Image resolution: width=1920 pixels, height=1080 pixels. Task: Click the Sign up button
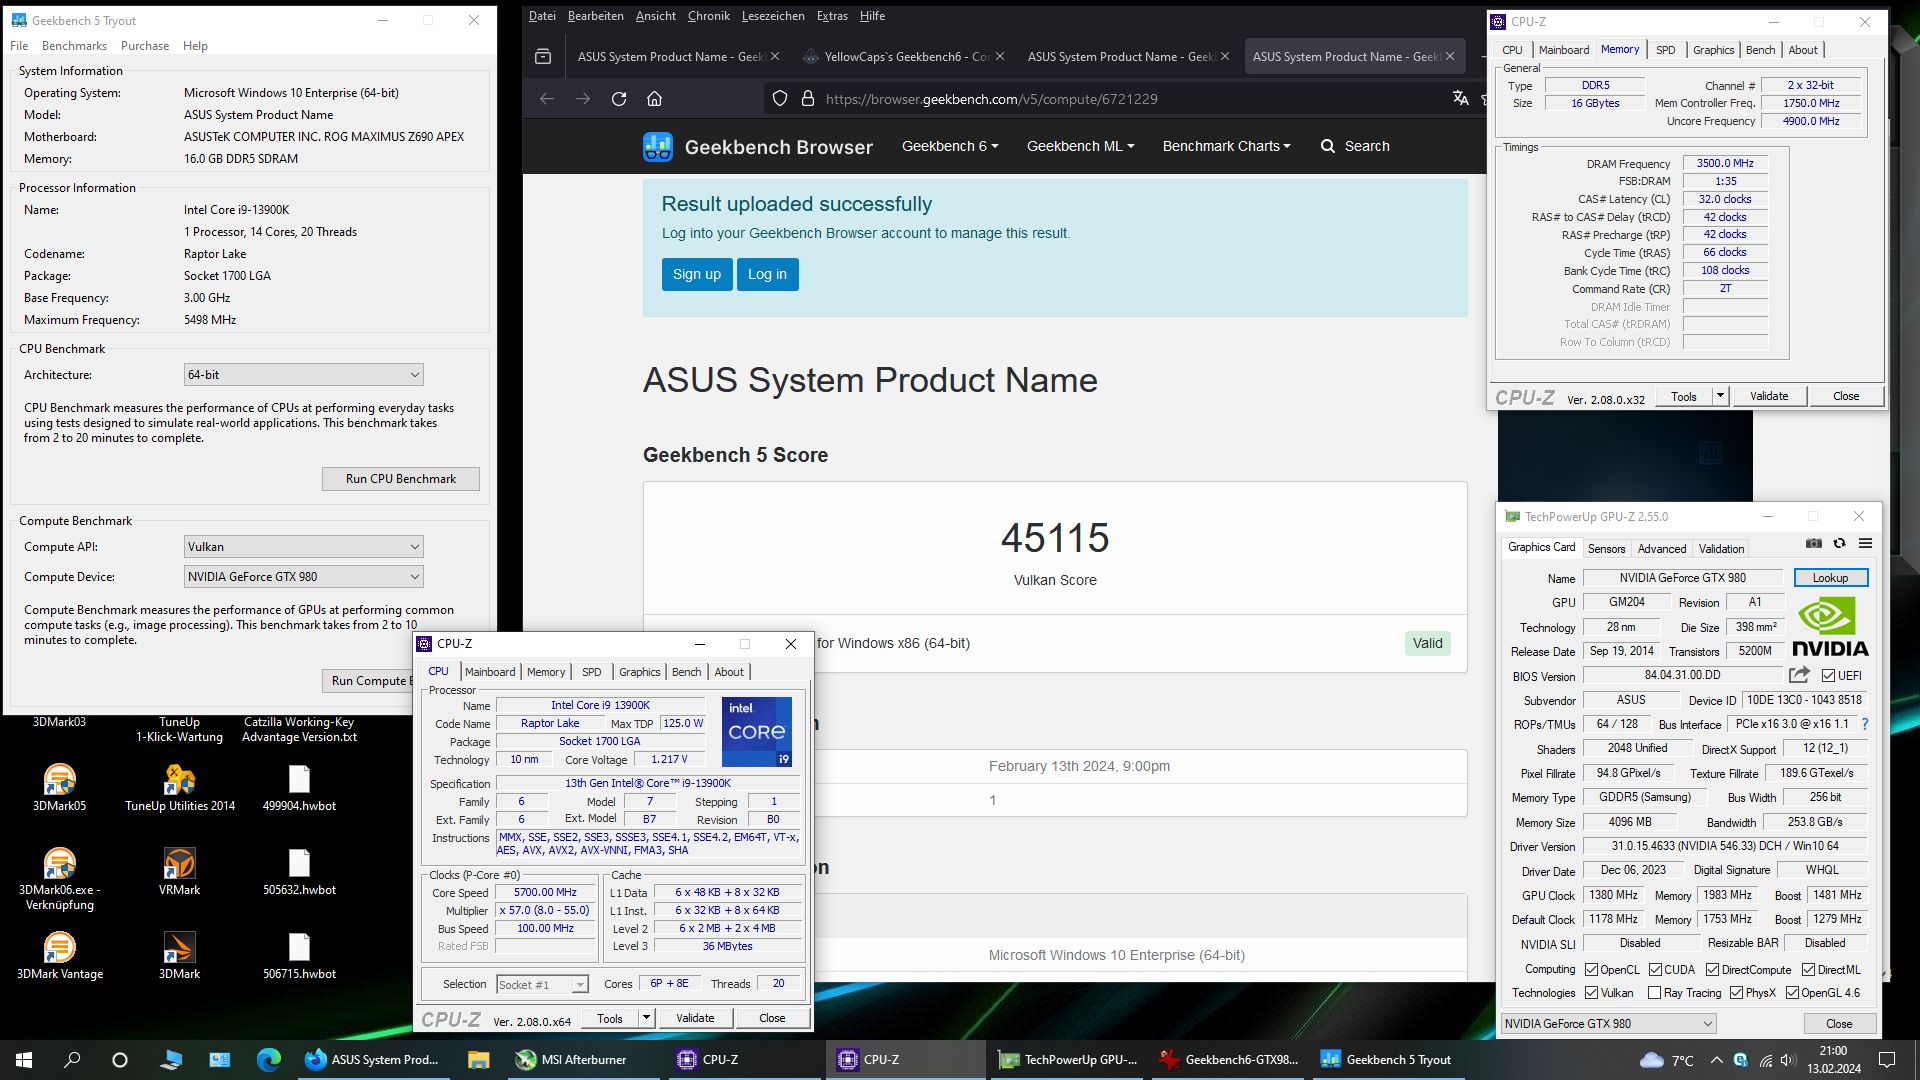tap(697, 274)
